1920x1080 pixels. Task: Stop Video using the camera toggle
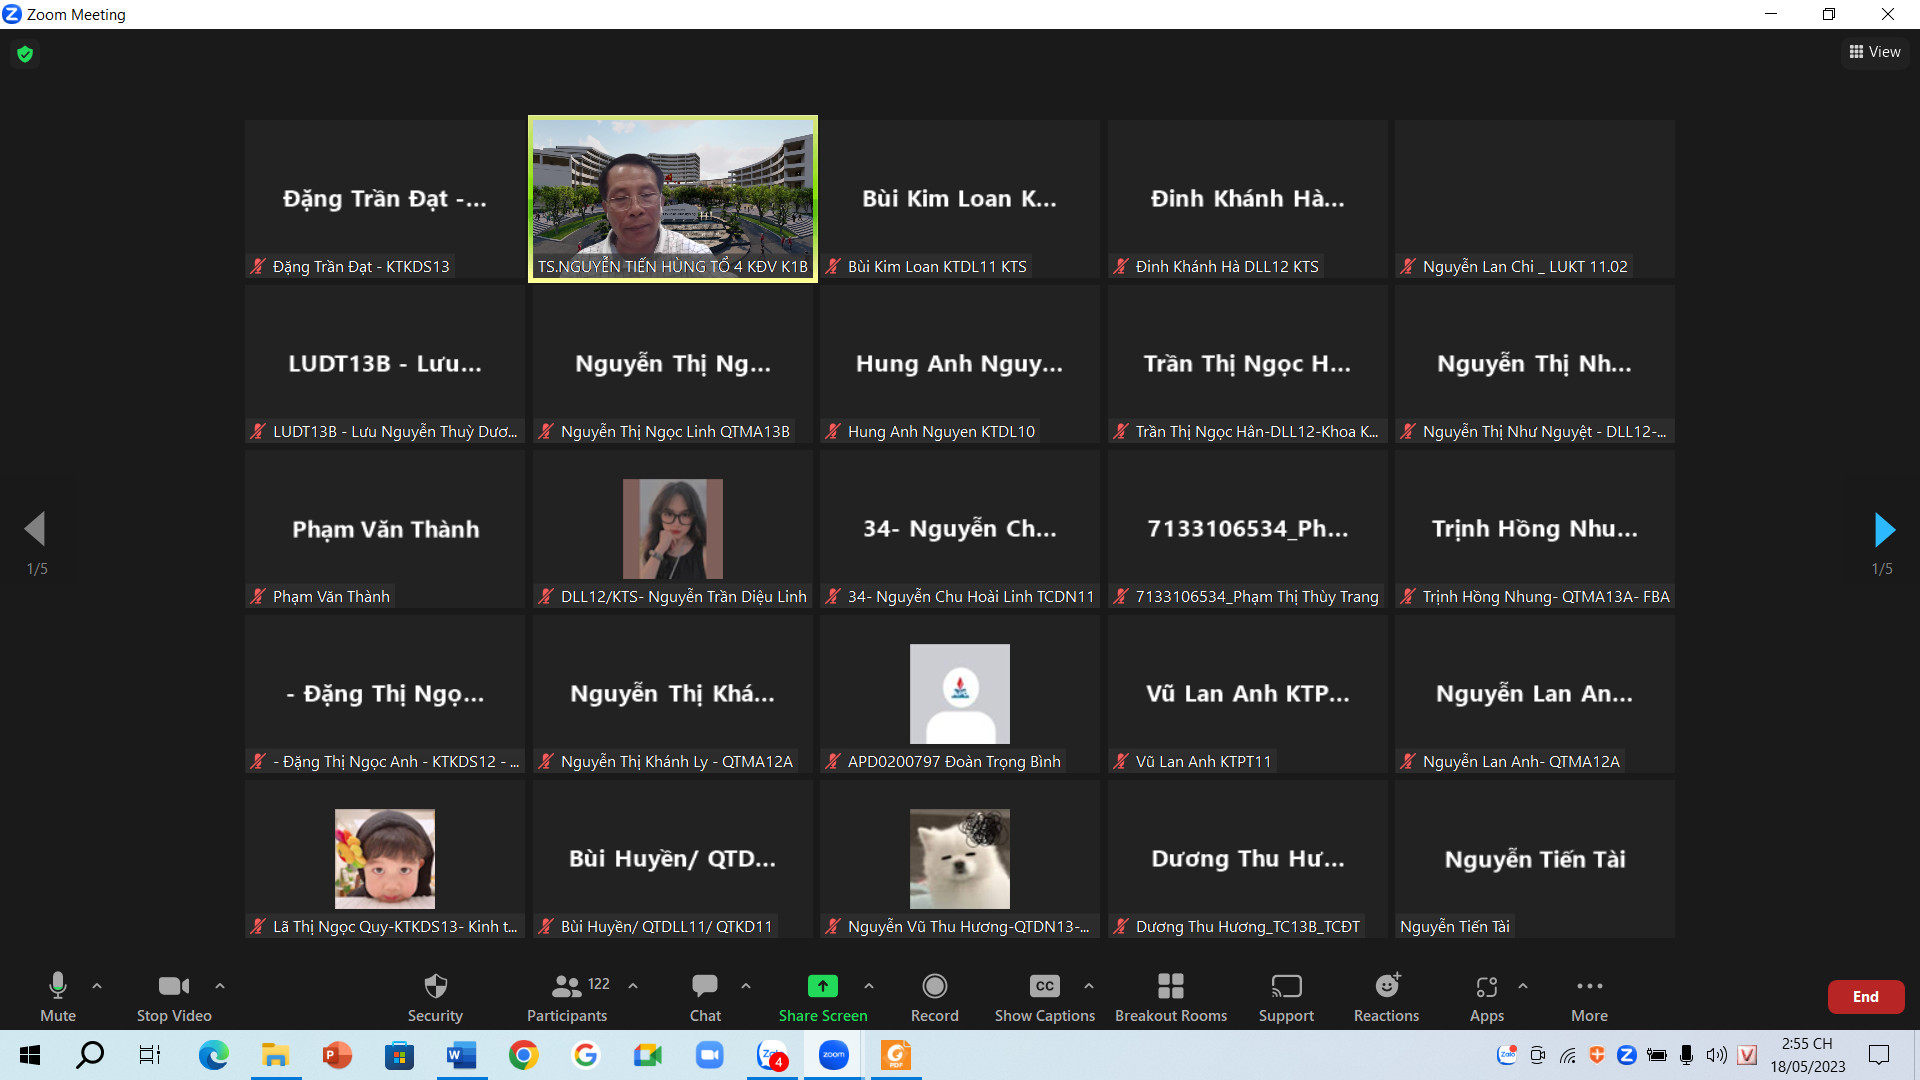point(173,996)
